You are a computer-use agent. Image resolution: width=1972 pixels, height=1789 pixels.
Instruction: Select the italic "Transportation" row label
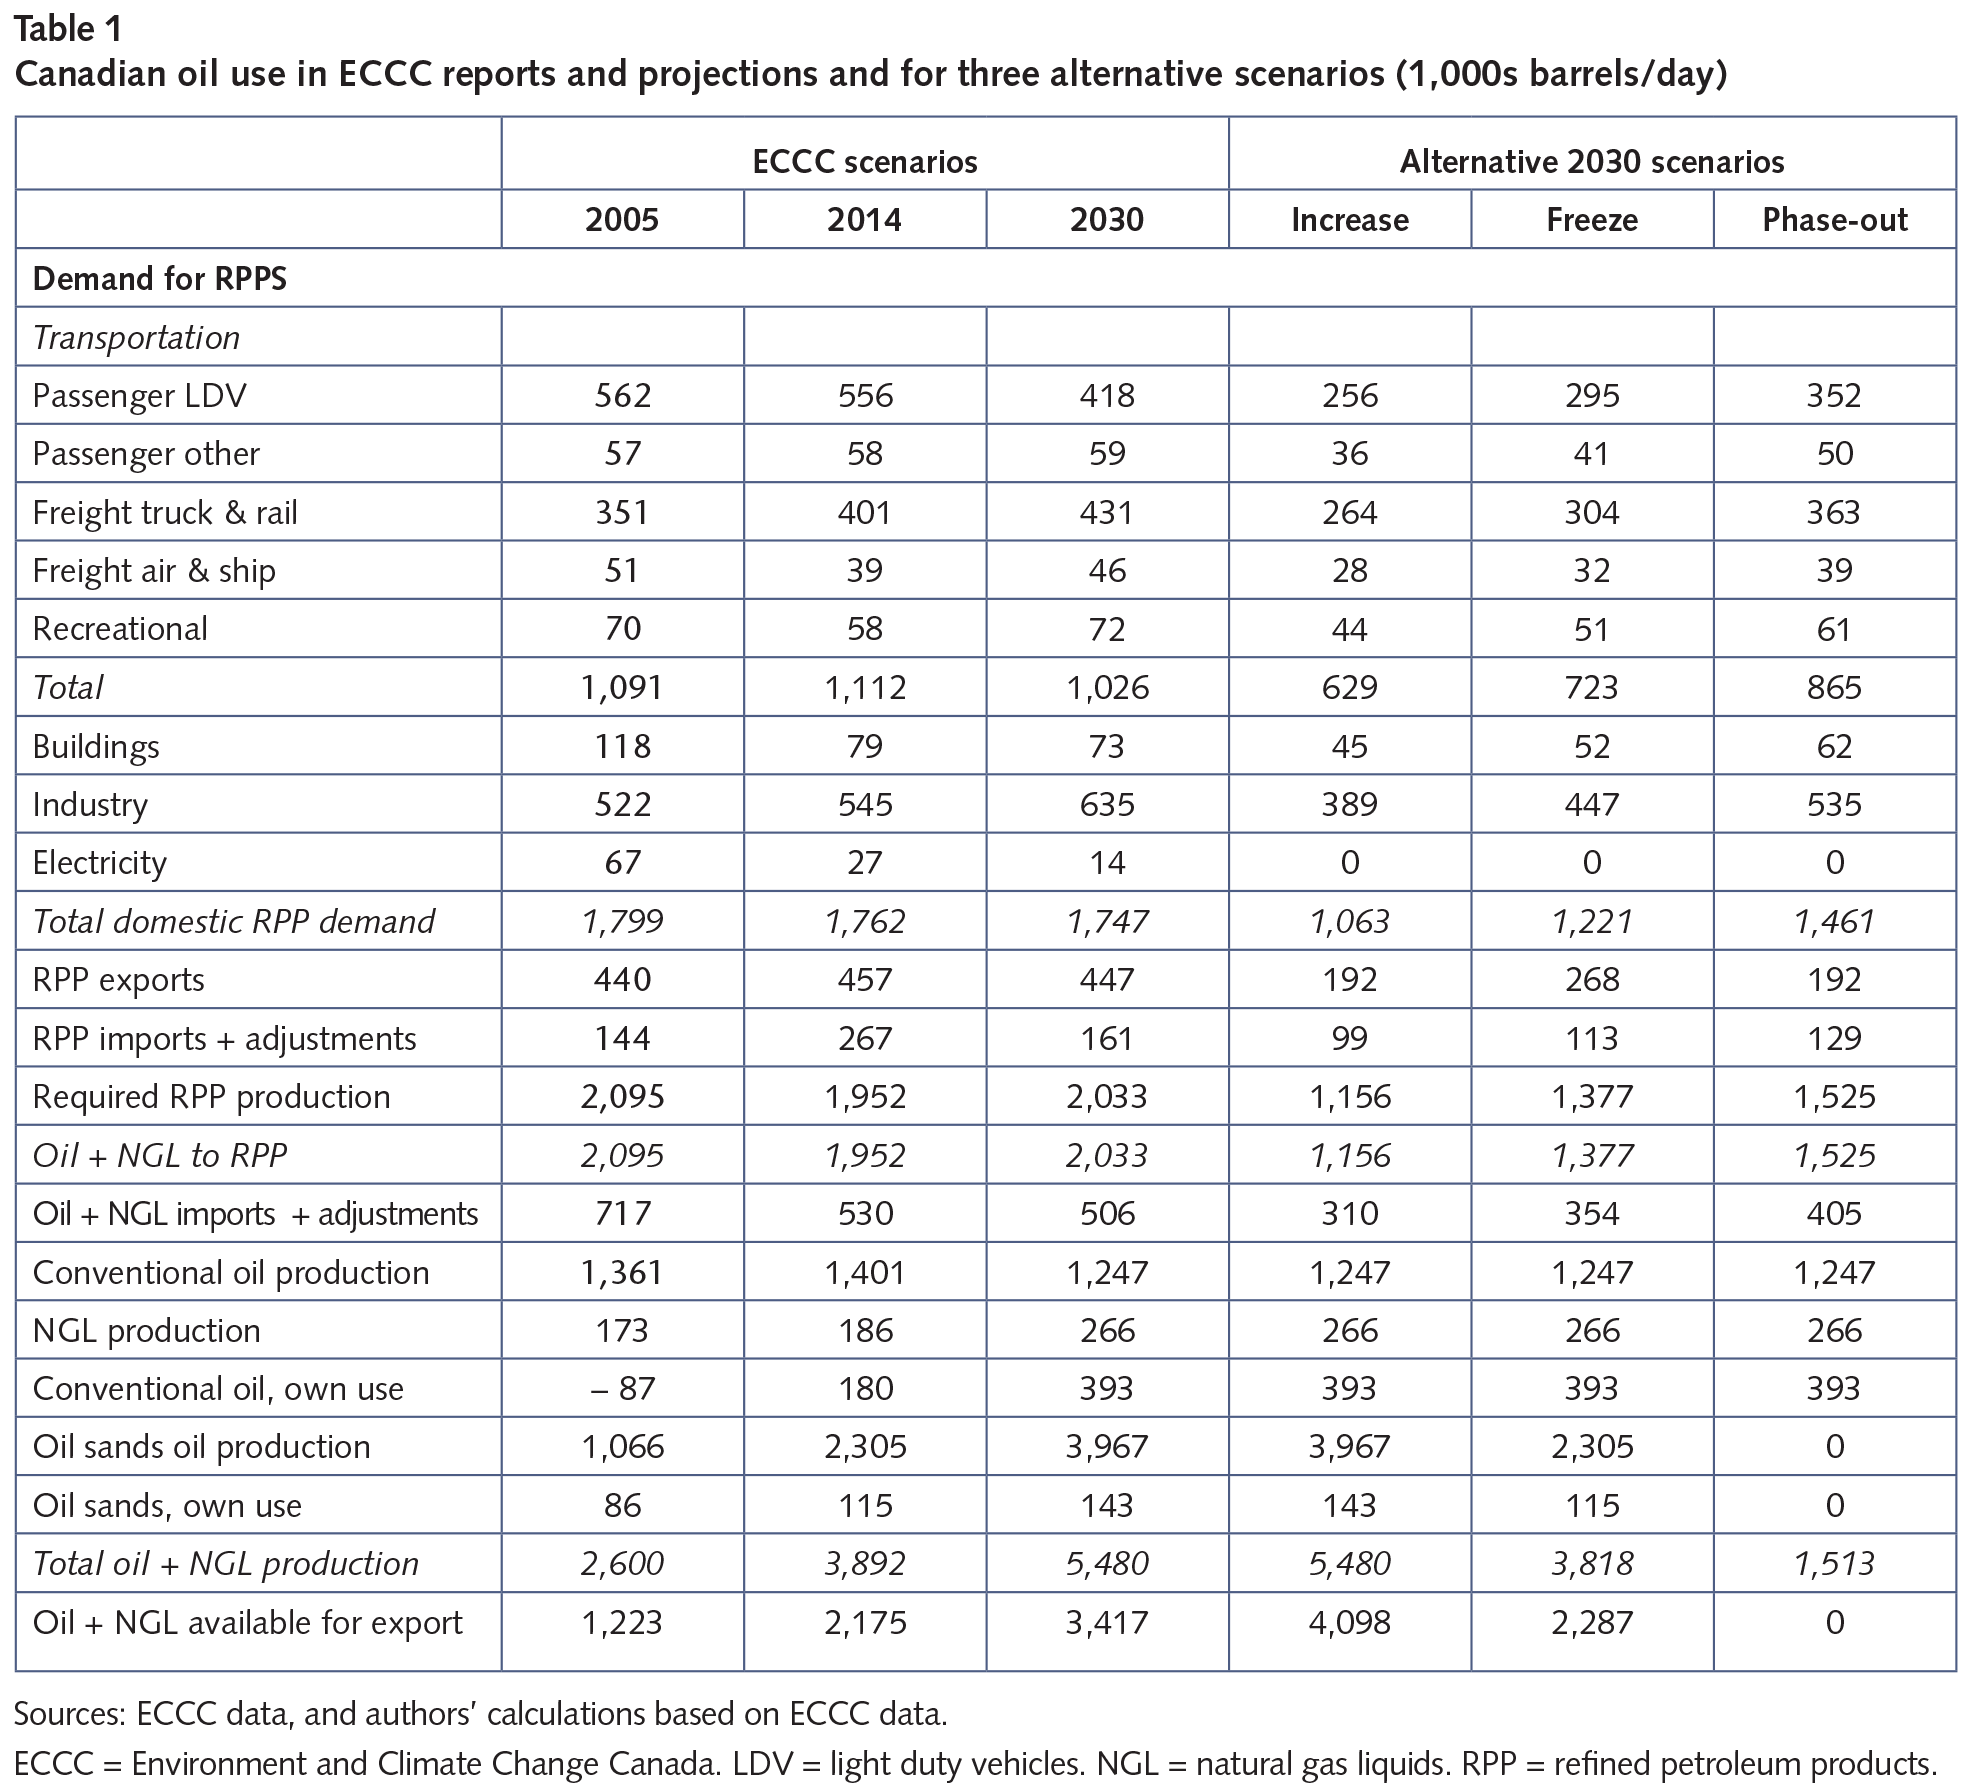coord(136,337)
